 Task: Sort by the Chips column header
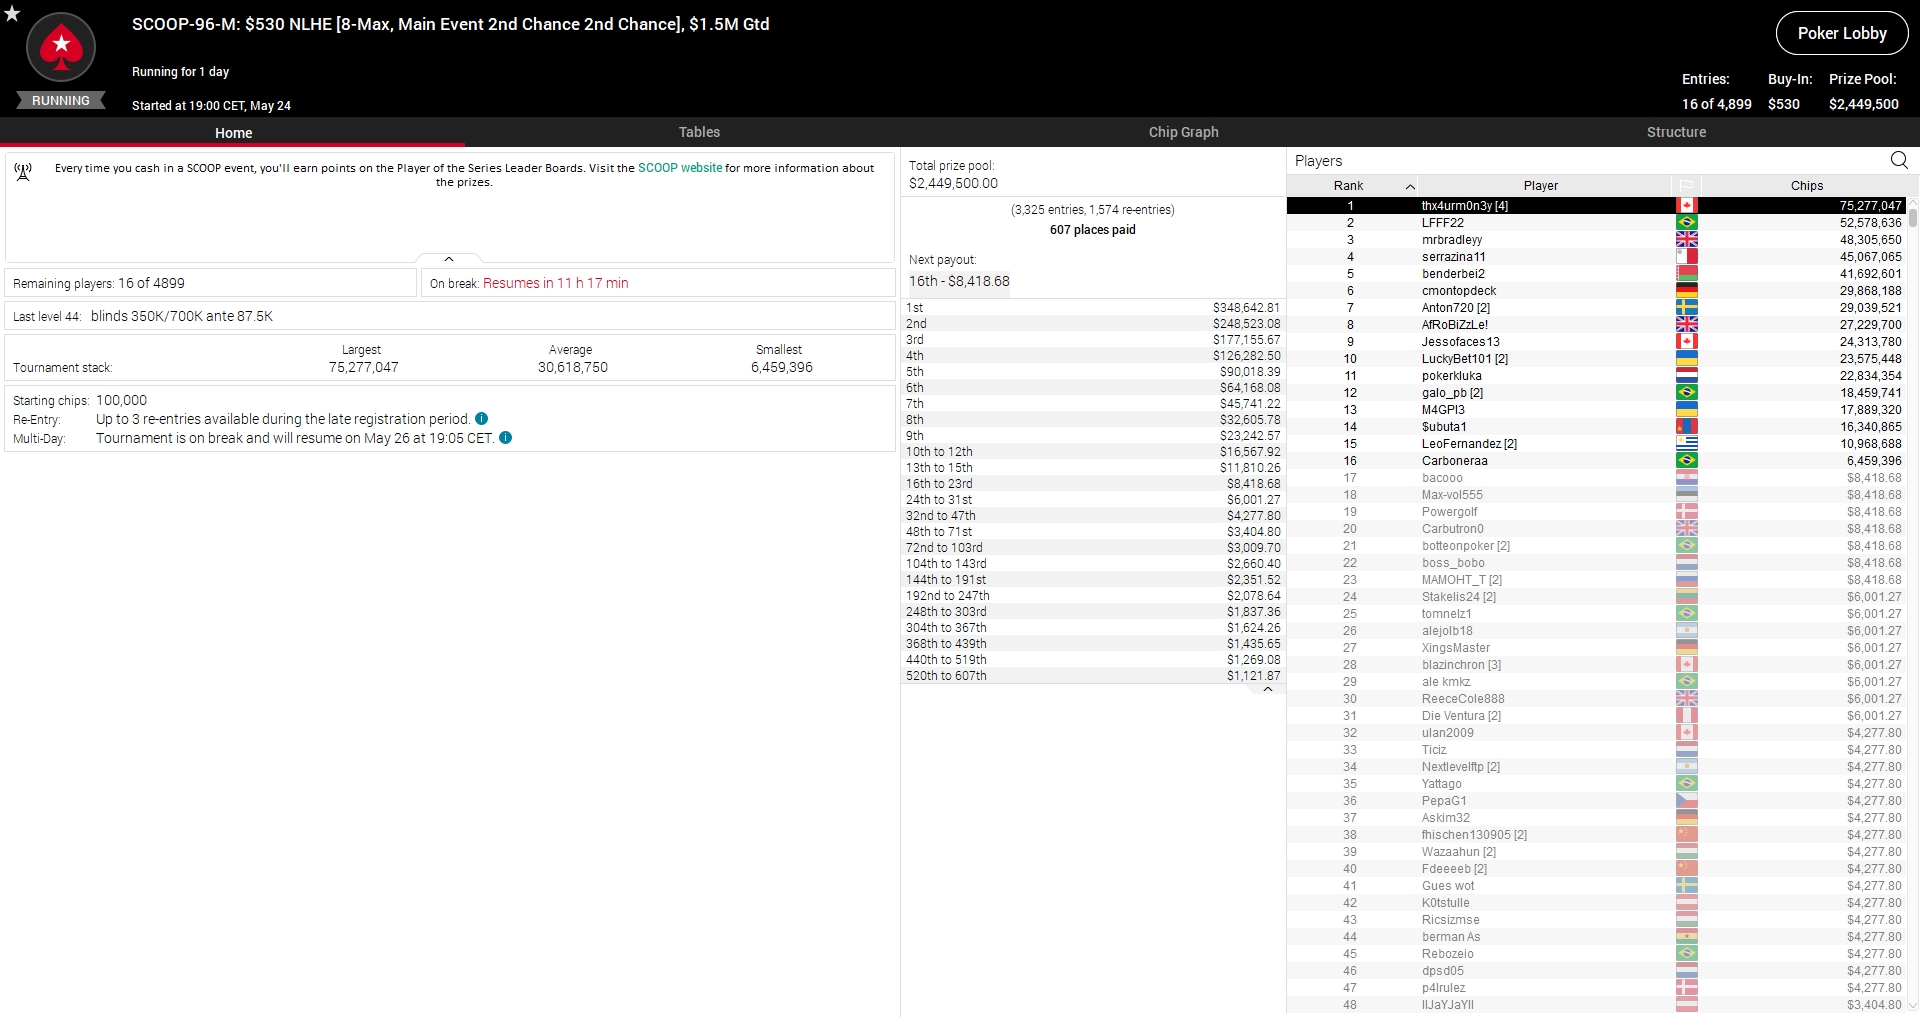[x=1806, y=186]
